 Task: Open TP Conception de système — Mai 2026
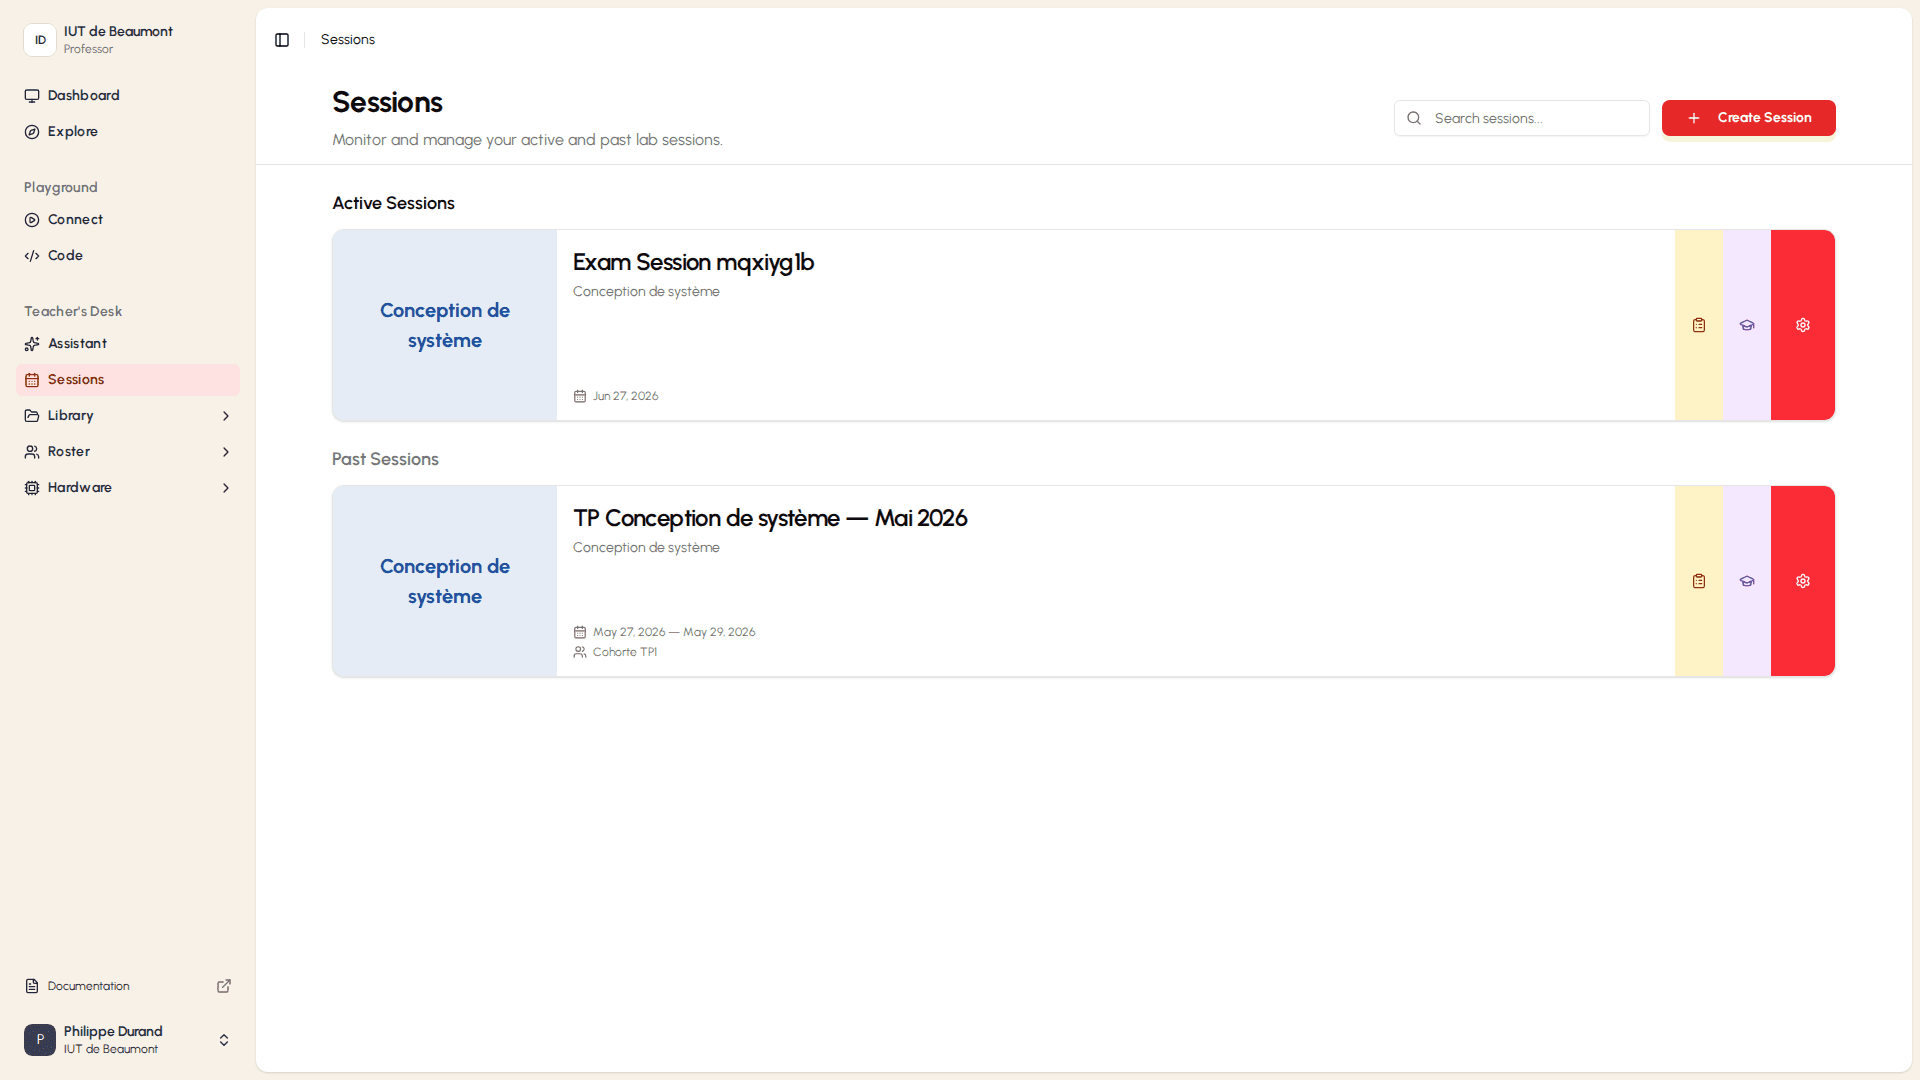coord(770,518)
